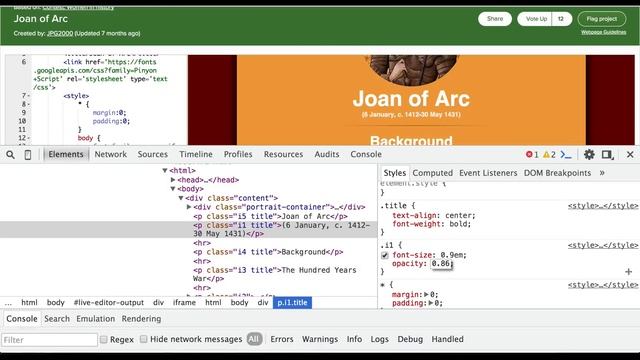The height and width of the screenshot is (360, 640).
Task: Show more Styles pane tabs chevron
Action: point(602,173)
